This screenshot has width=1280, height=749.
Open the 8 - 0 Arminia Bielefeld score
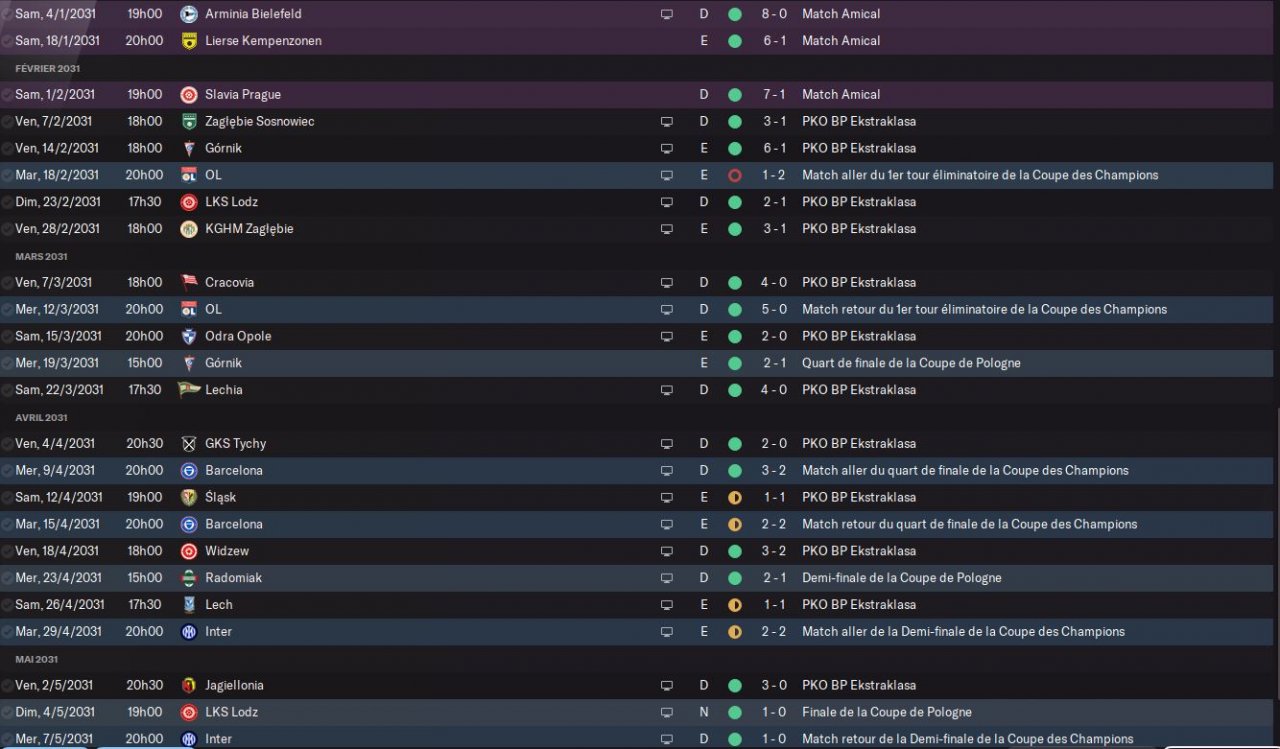click(x=775, y=14)
